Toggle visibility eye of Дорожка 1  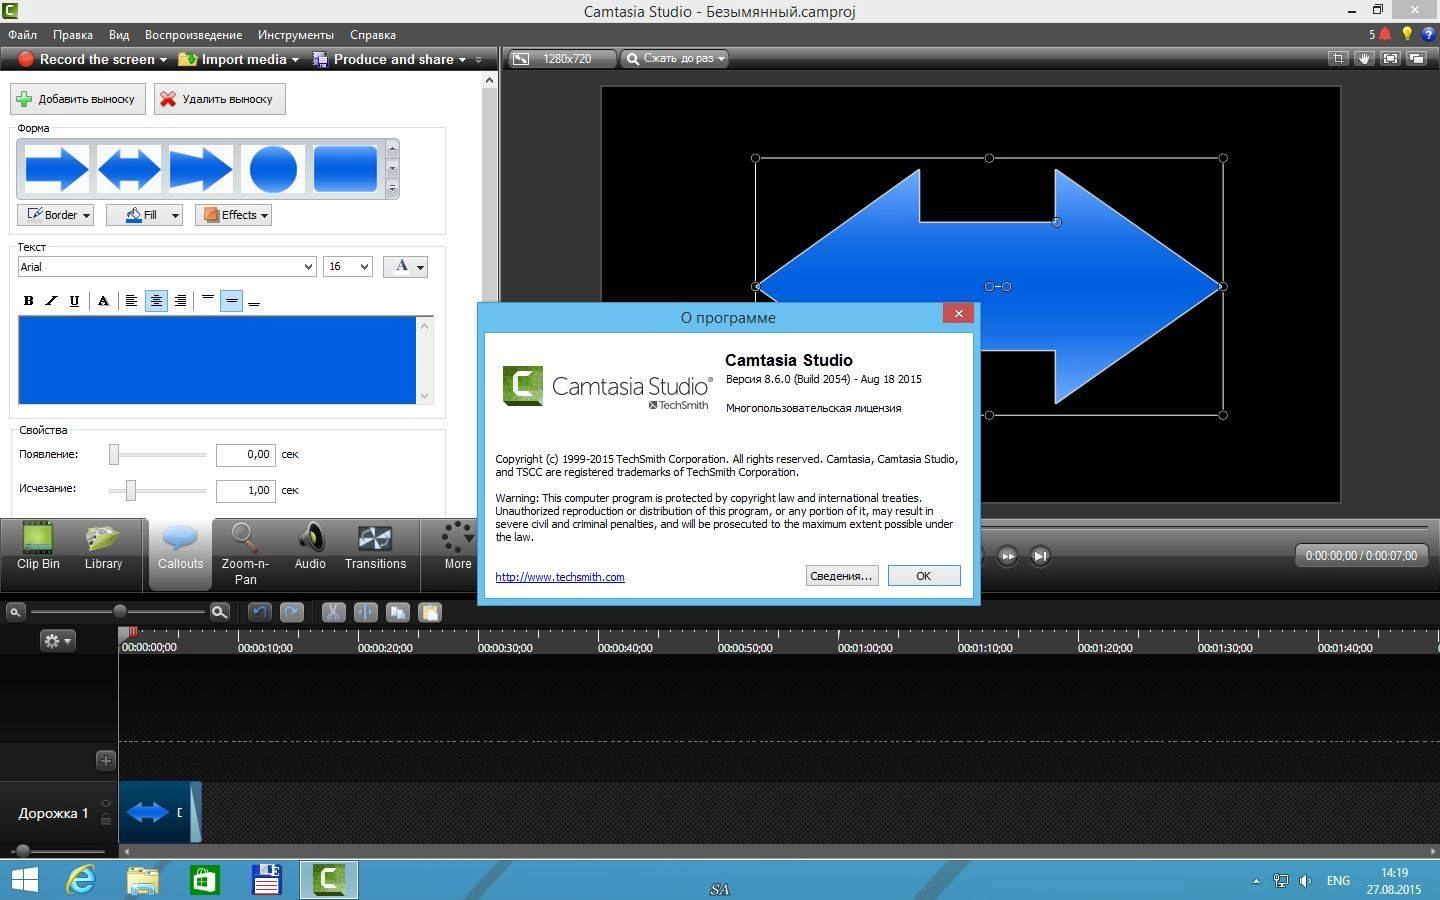point(106,804)
